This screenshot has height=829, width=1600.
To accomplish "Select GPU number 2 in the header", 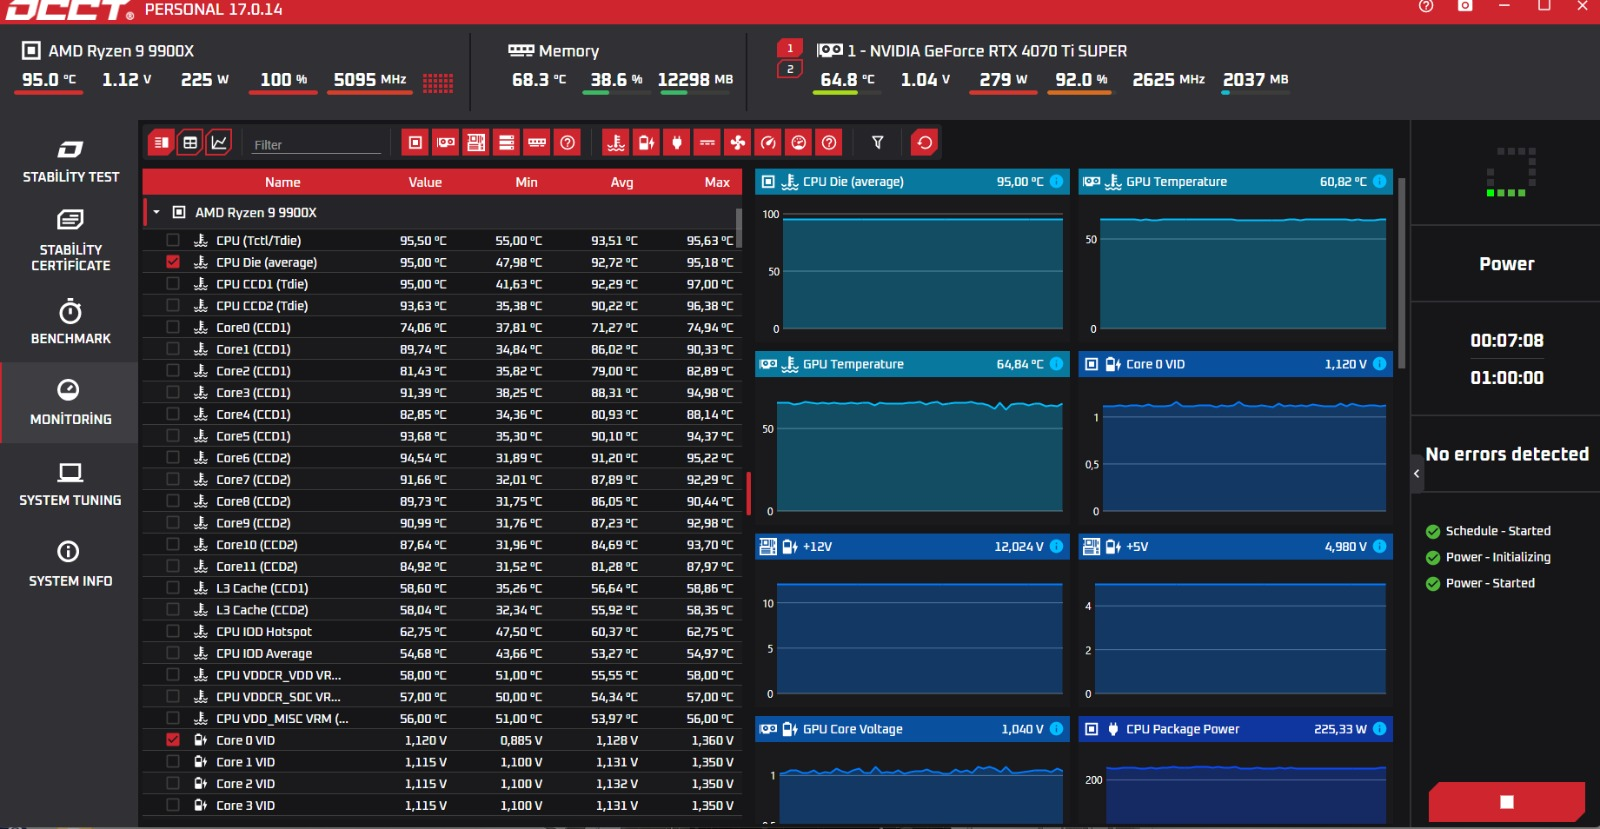I will pyautogui.click(x=790, y=69).
